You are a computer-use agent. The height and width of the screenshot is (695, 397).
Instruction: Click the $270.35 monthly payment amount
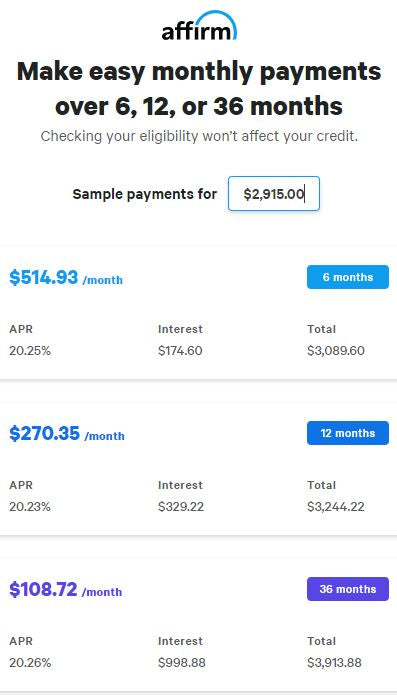(44, 433)
